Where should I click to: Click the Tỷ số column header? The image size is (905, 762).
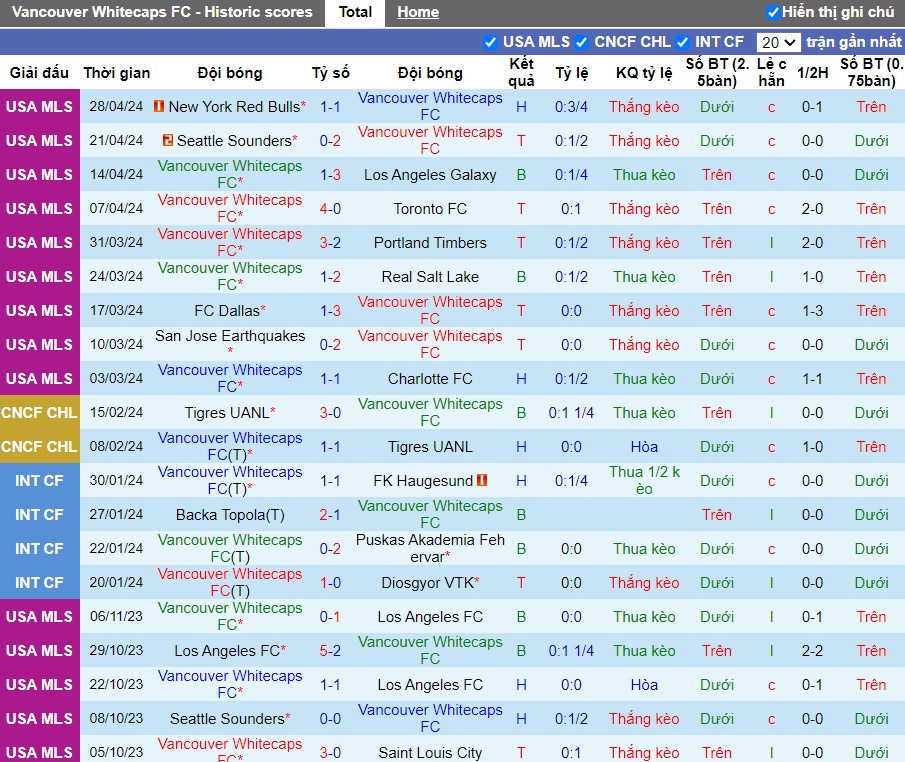(x=330, y=73)
